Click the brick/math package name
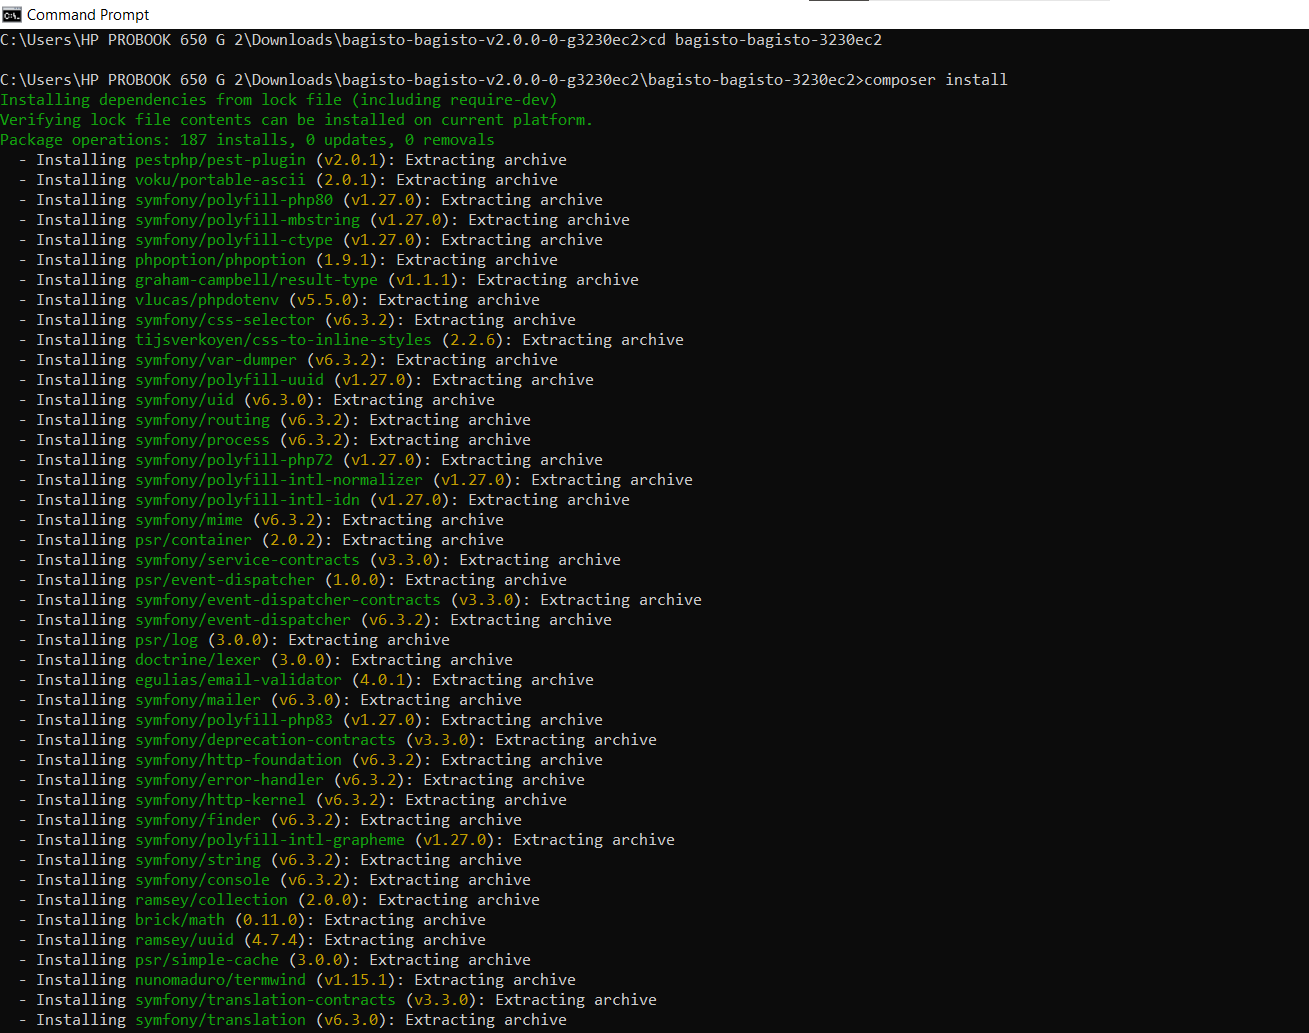The image size is (1309, 1033). click(180, 920)
